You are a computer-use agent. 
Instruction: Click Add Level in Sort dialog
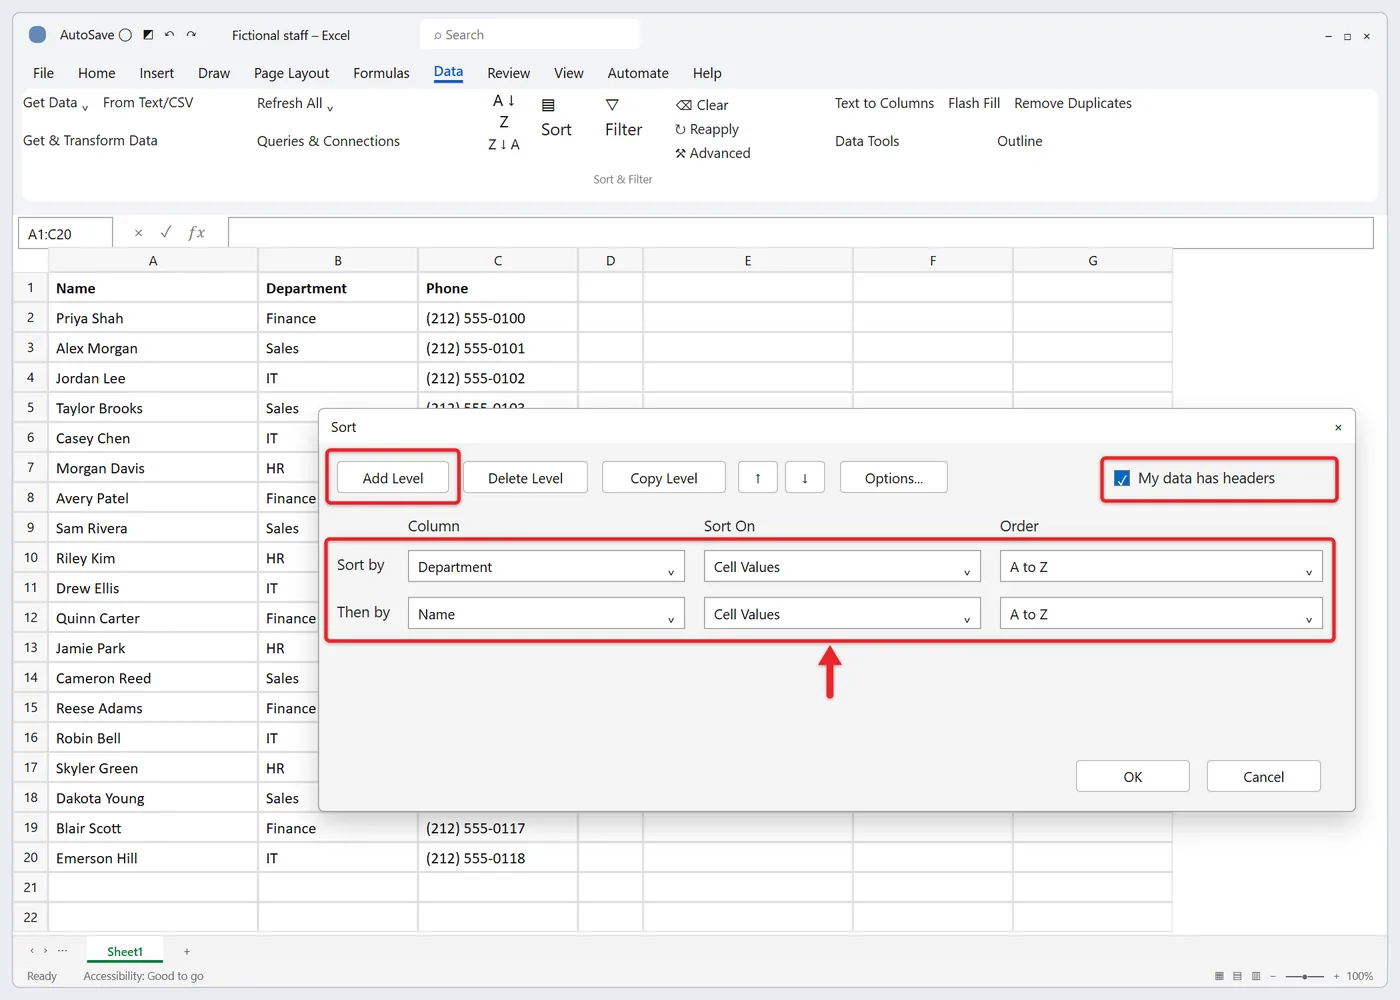click(x=393, y=478)
